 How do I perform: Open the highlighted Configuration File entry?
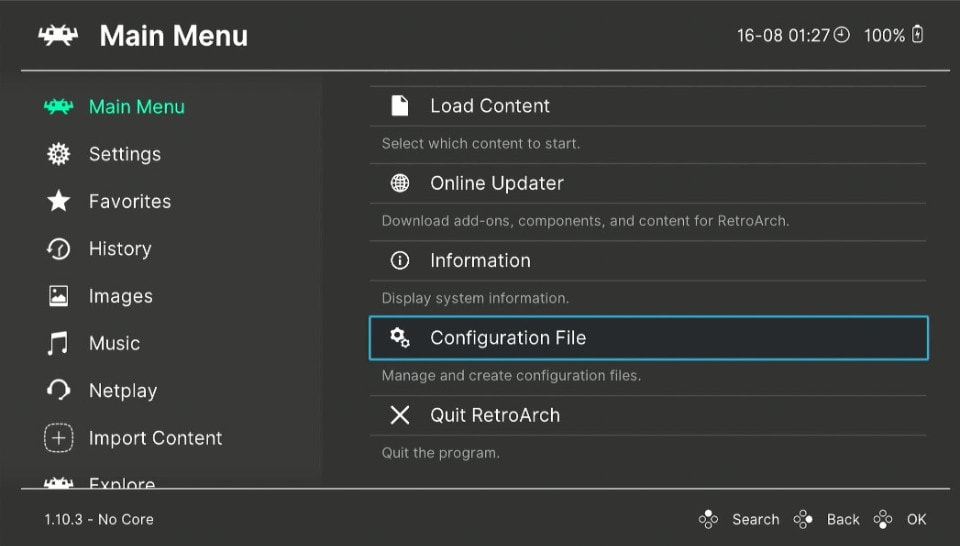coord(648,338)
